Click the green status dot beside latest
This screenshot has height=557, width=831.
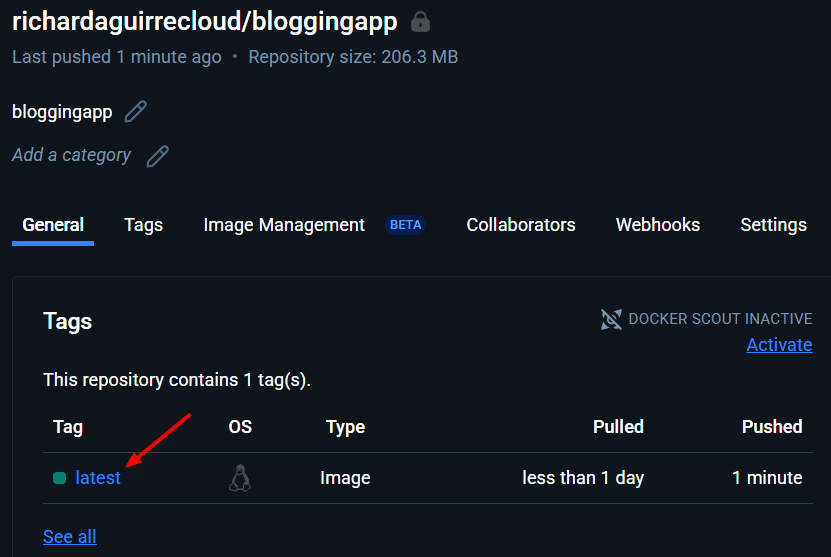[59, 478]
